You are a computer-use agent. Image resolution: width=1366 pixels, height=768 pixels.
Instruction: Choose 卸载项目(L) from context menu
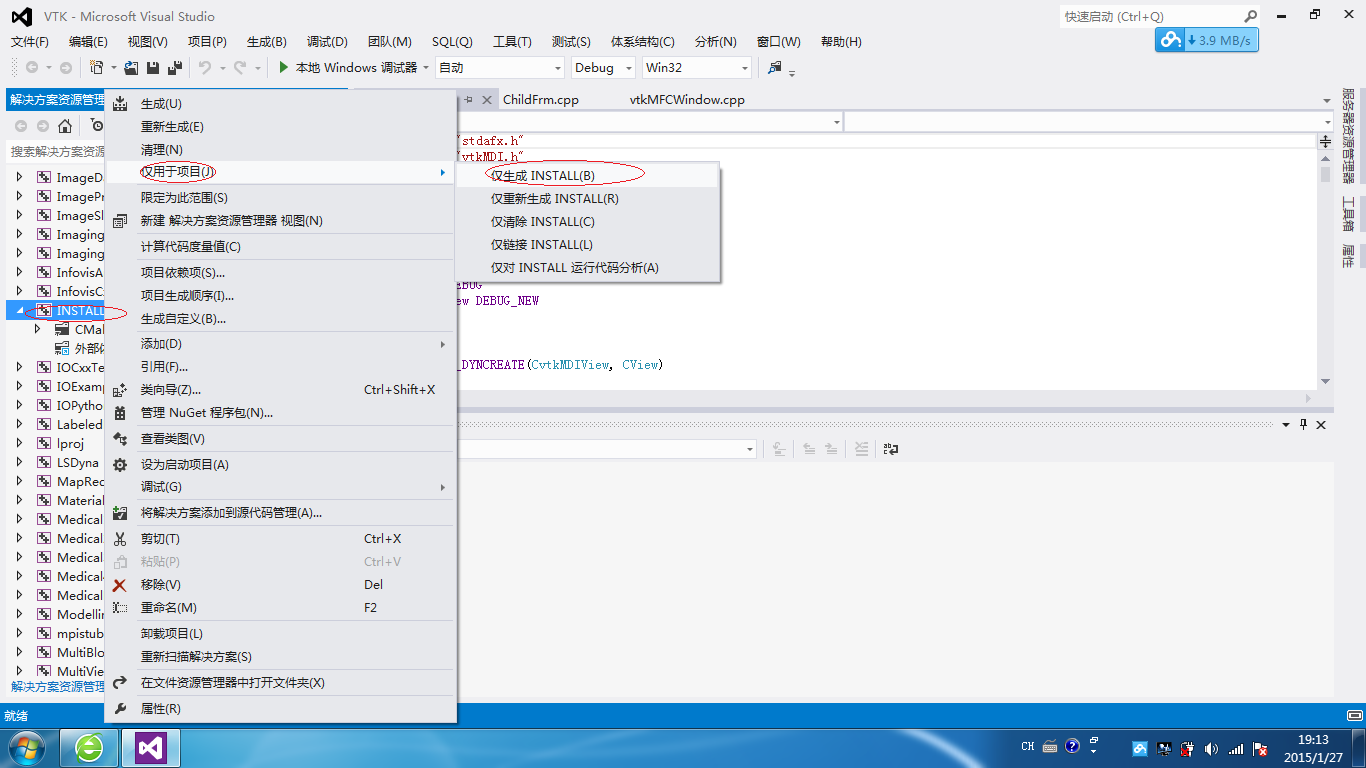click(x=281, y=634)
